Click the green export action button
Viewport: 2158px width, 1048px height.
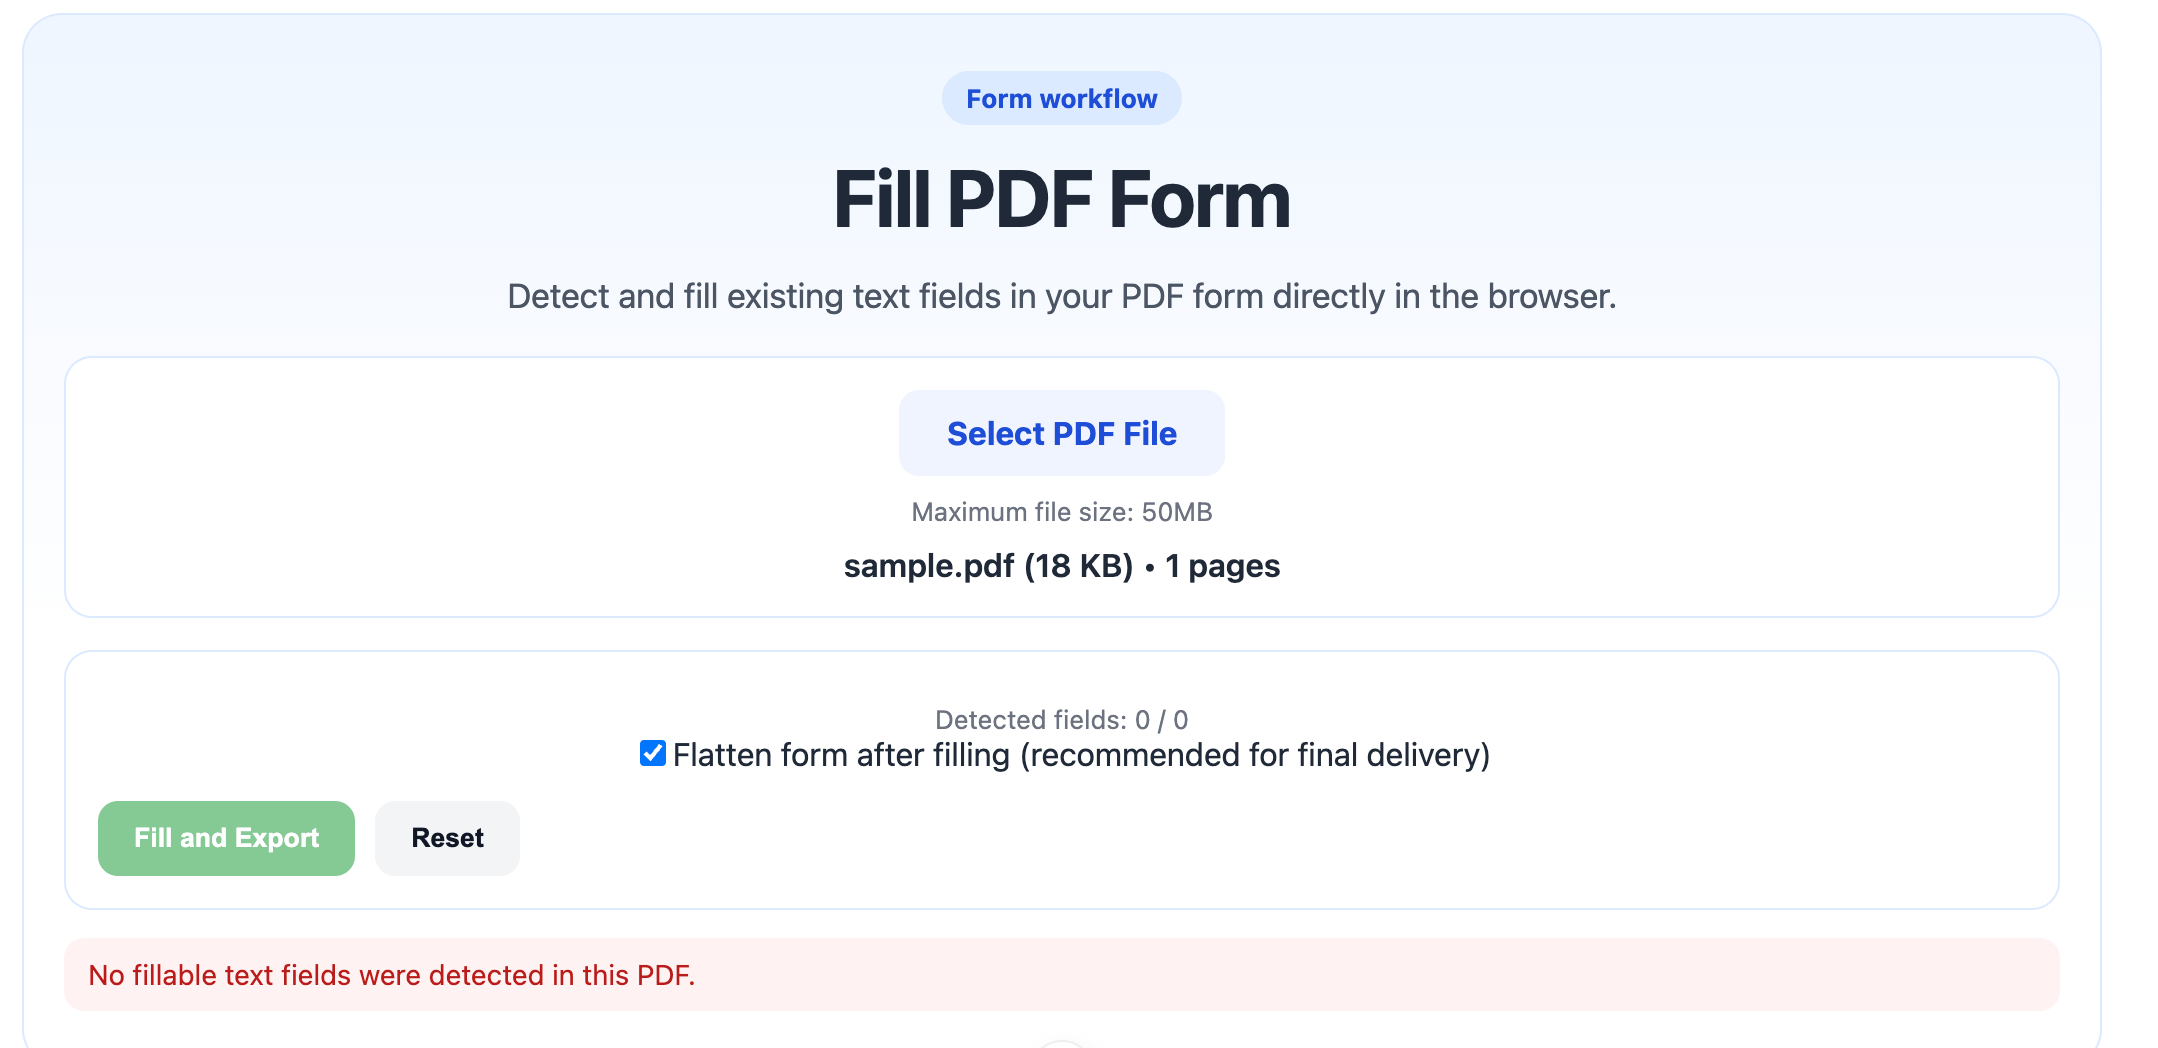[x=225, y=838]
